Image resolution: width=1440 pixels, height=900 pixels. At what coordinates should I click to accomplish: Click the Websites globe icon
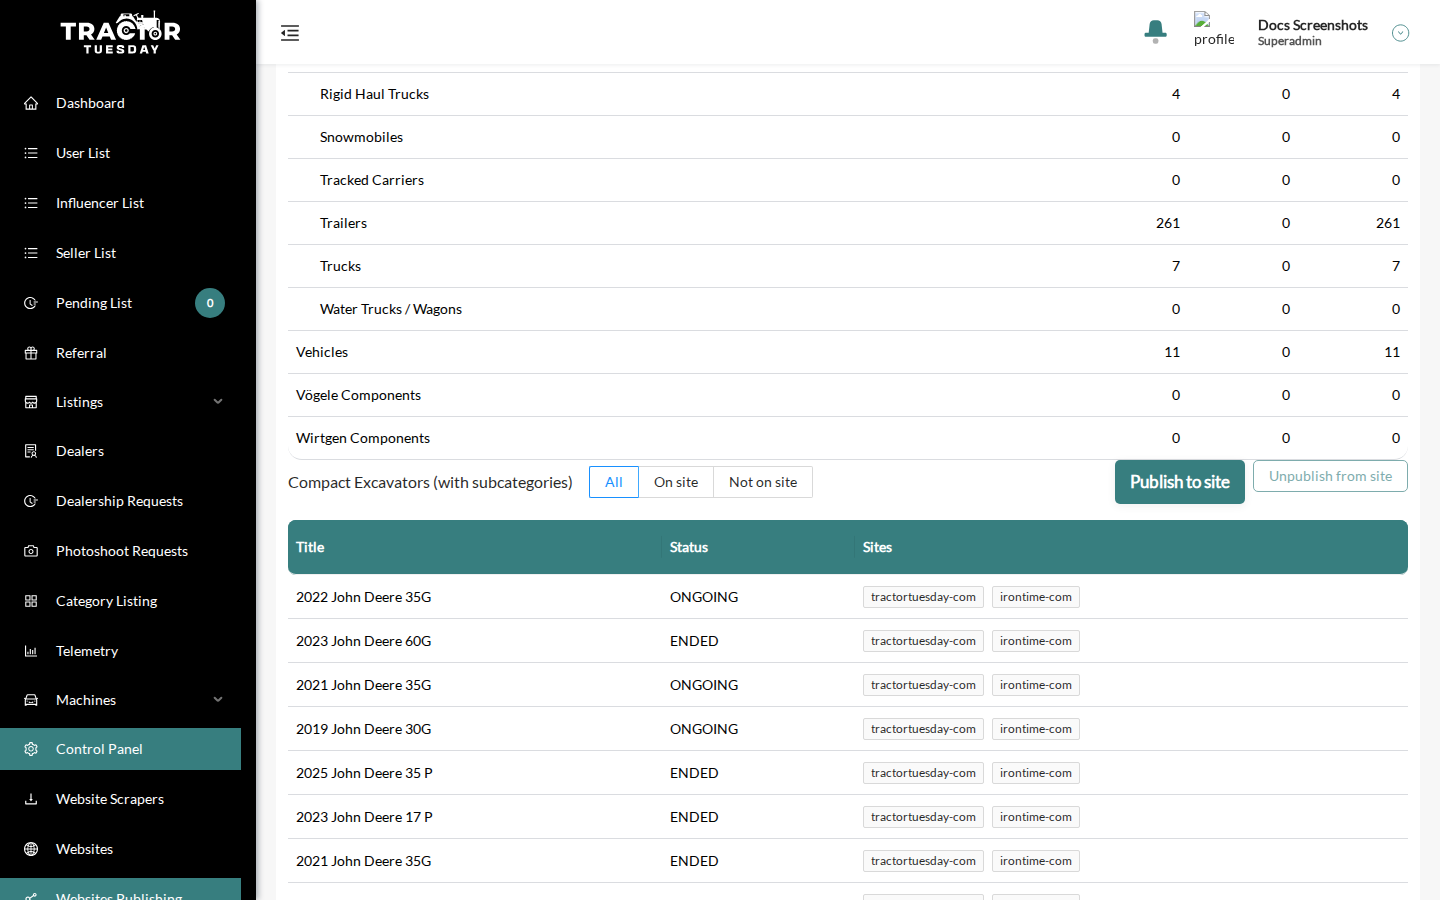click(x=31, y=849)
